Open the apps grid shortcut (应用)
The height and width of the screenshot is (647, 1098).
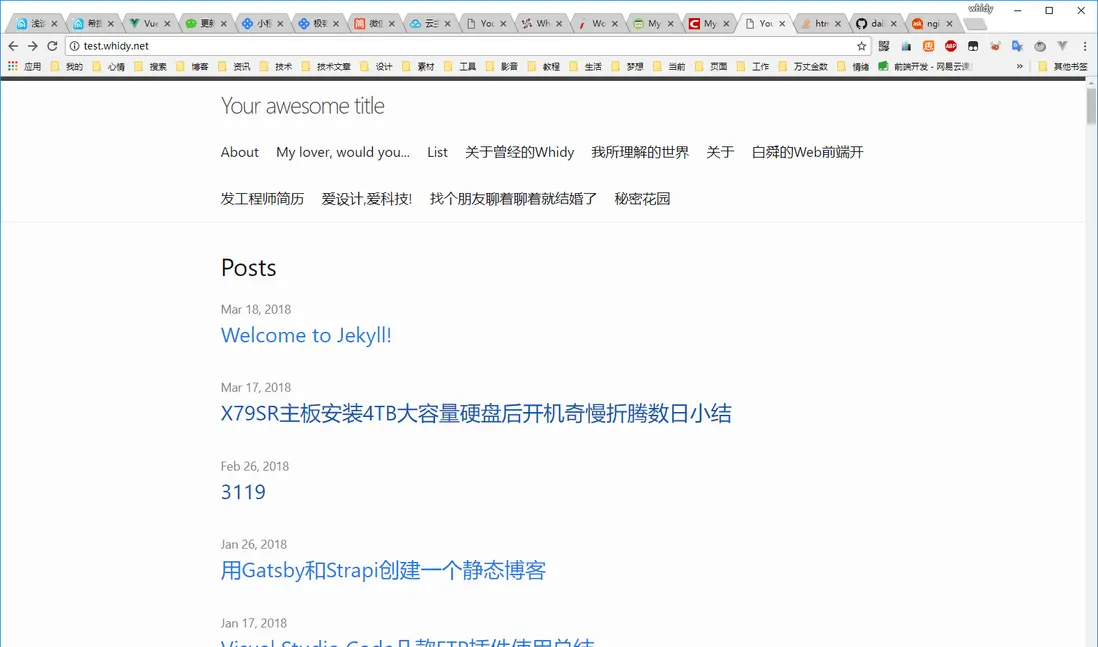[x=25, y=67]
